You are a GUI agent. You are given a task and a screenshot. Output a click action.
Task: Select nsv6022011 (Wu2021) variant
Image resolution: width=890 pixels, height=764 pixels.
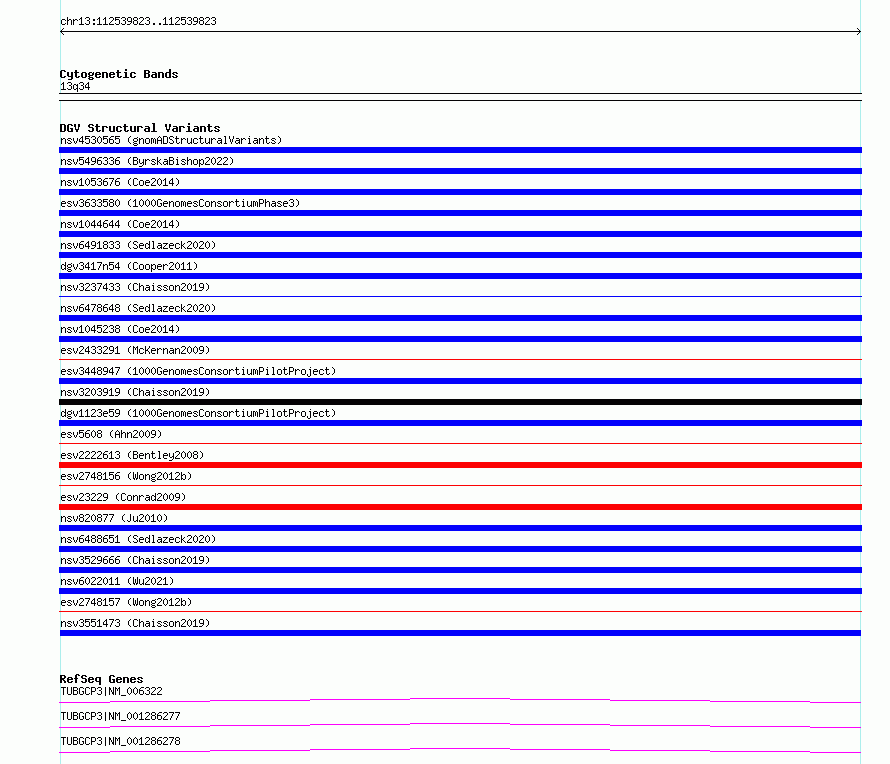117,581
